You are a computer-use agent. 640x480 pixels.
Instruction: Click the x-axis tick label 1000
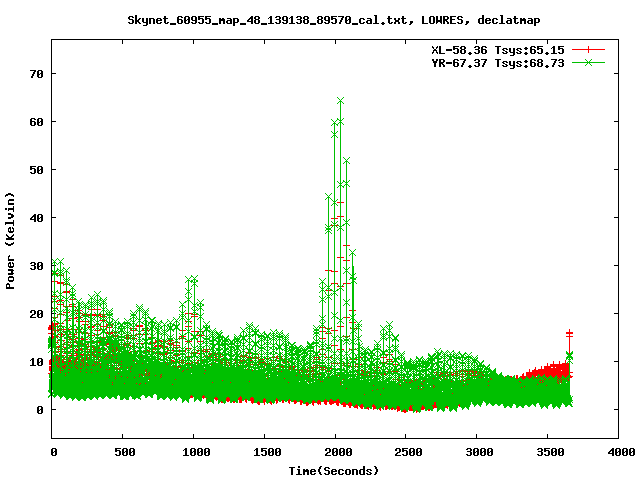click(x=194, y=452)
